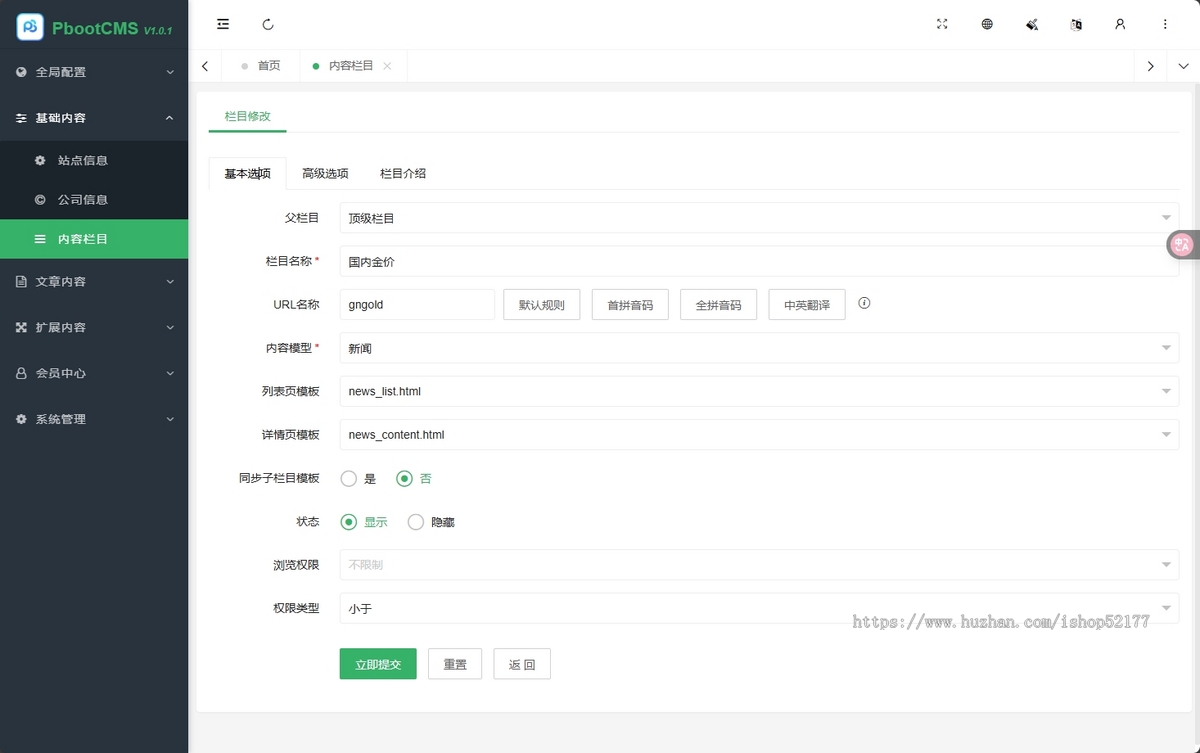Click the tabs scroll-left arrow
The image size is (1200, 753).
tap(205, 66)
